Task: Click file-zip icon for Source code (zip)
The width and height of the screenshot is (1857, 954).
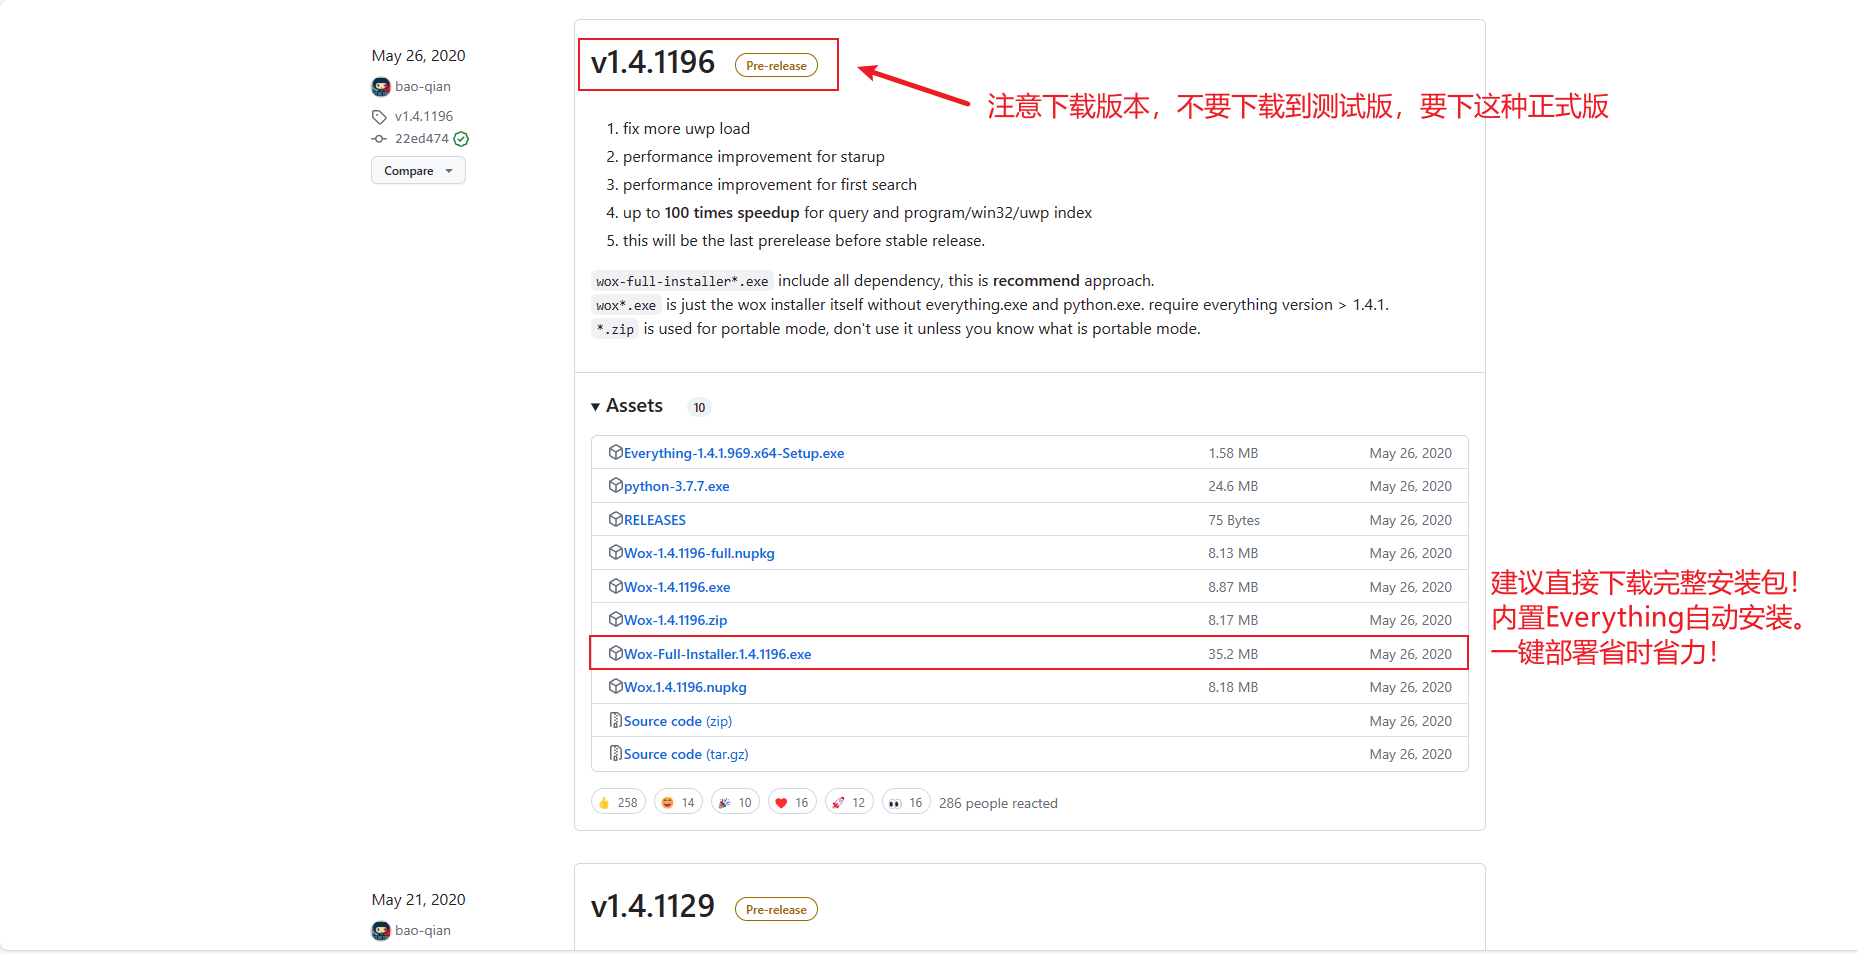Action: click(616, 721)
